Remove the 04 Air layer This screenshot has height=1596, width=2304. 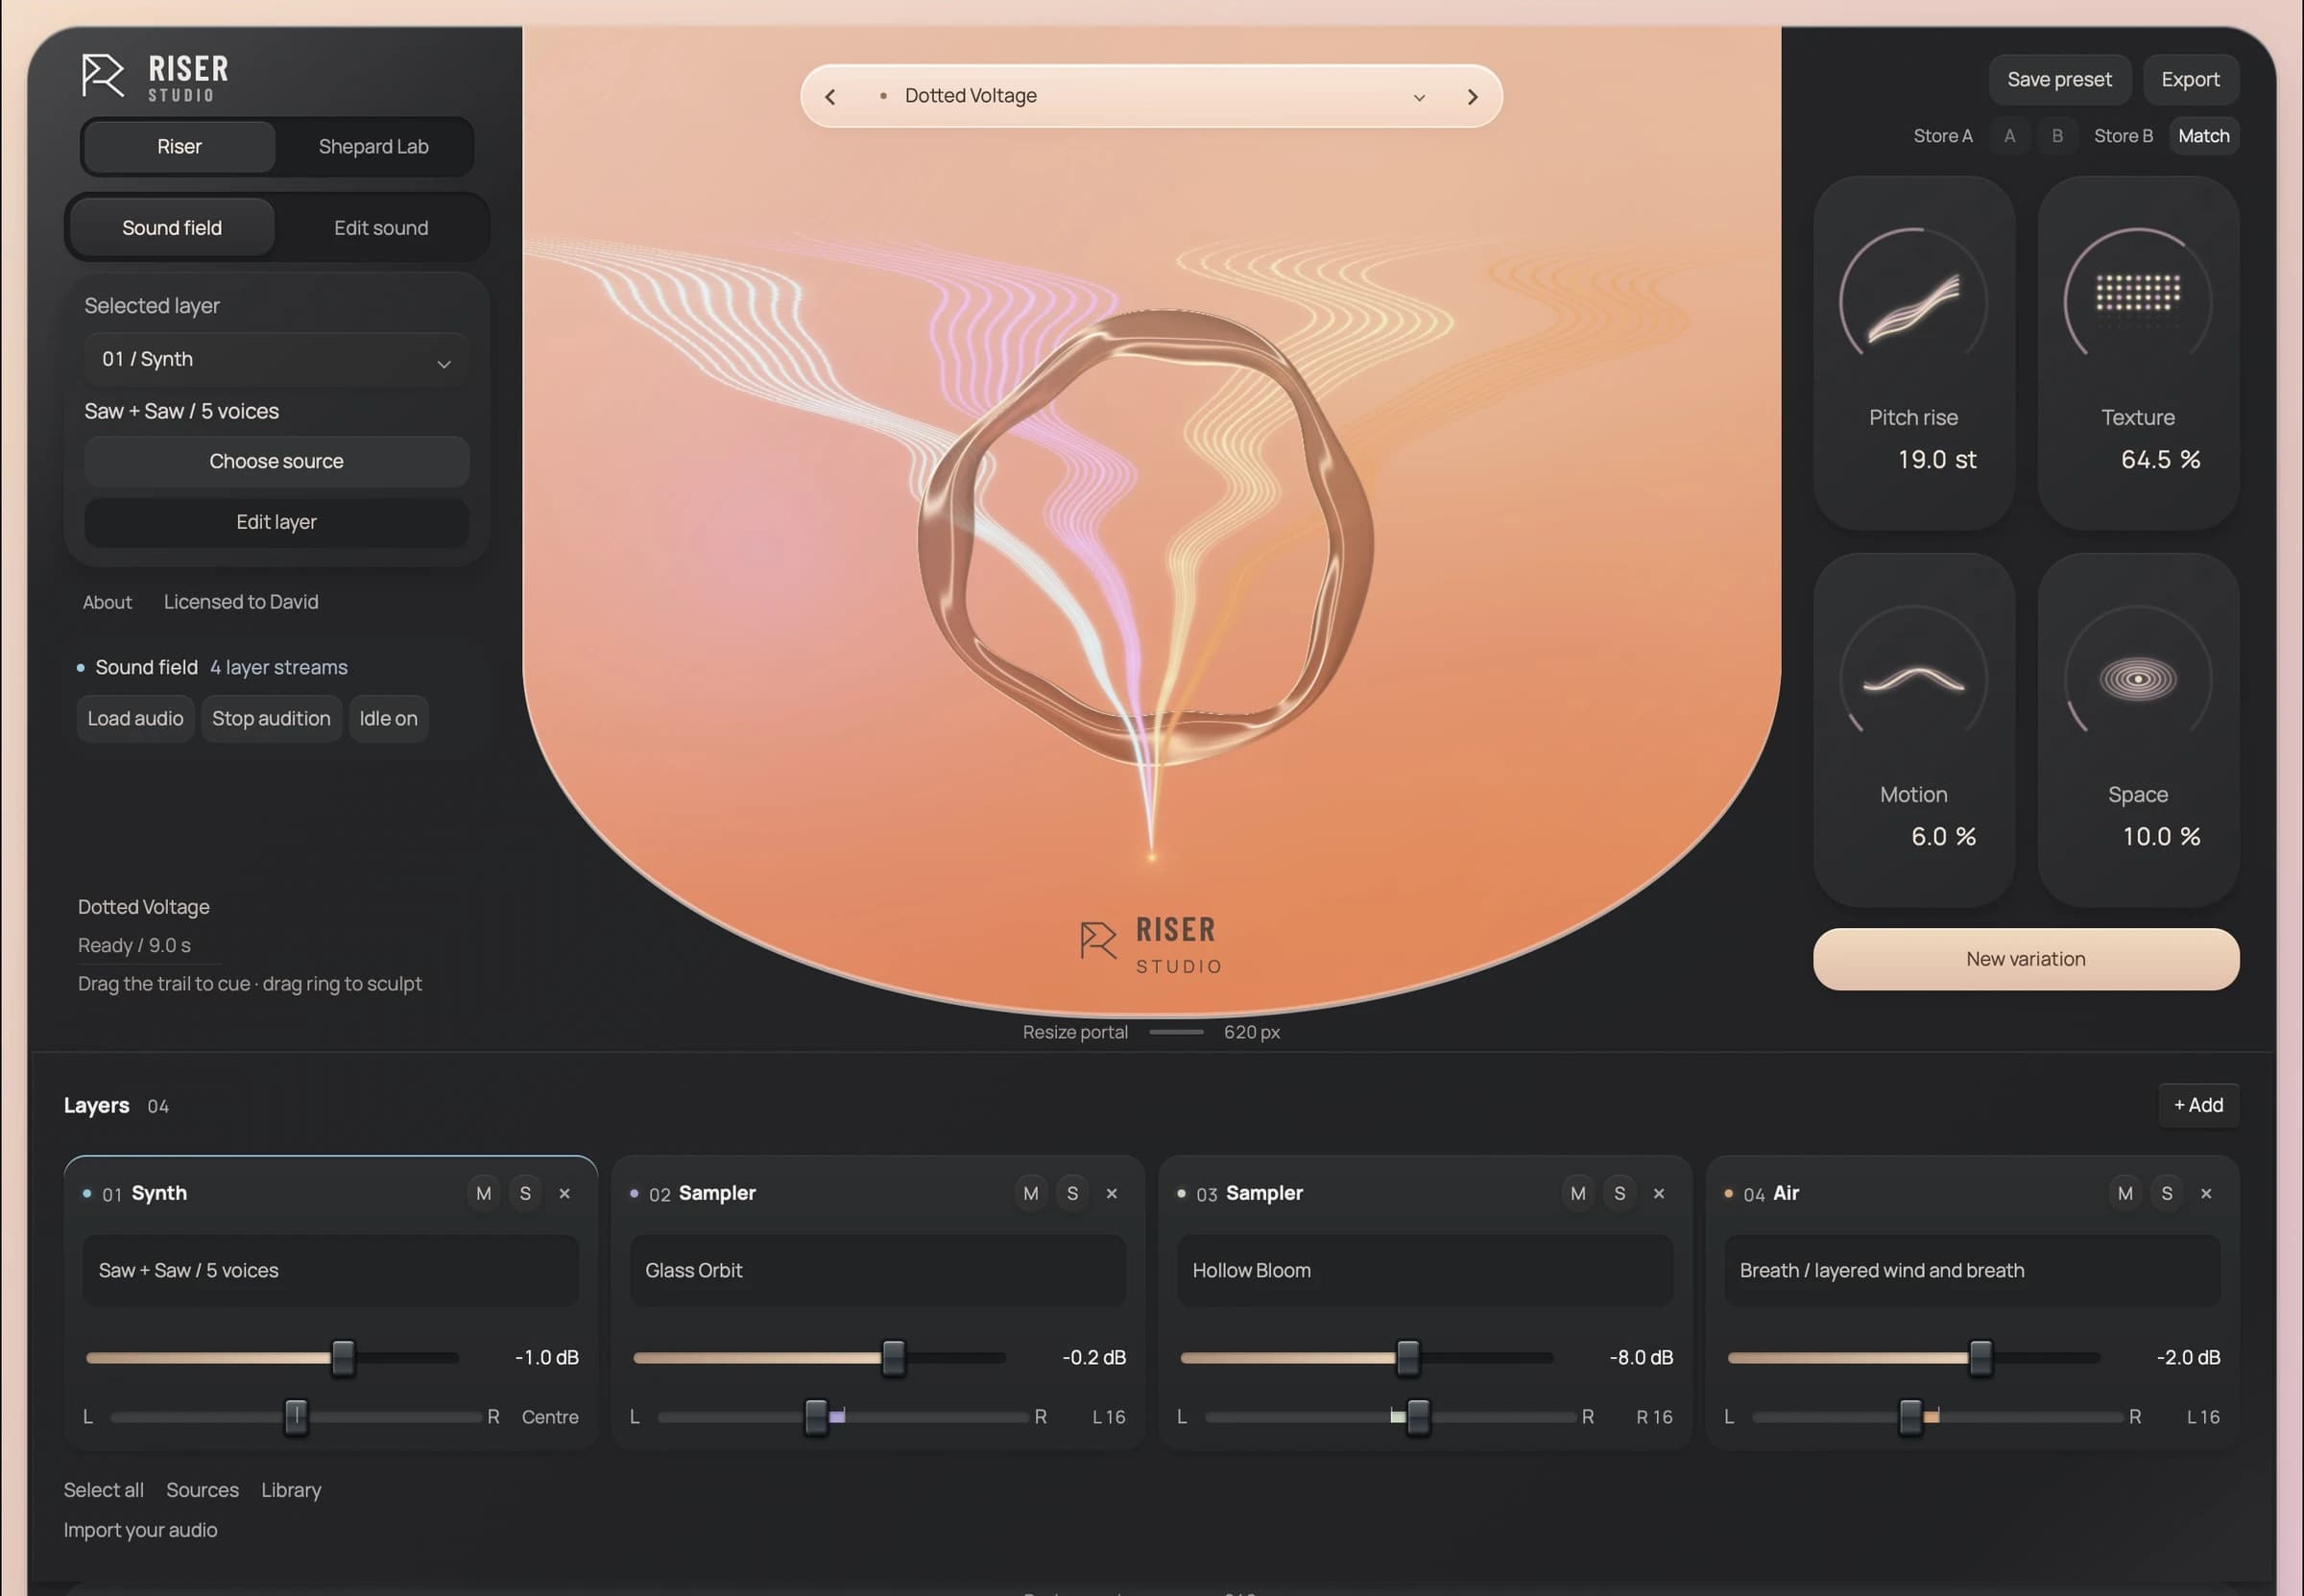(x=2206, y=1193)
